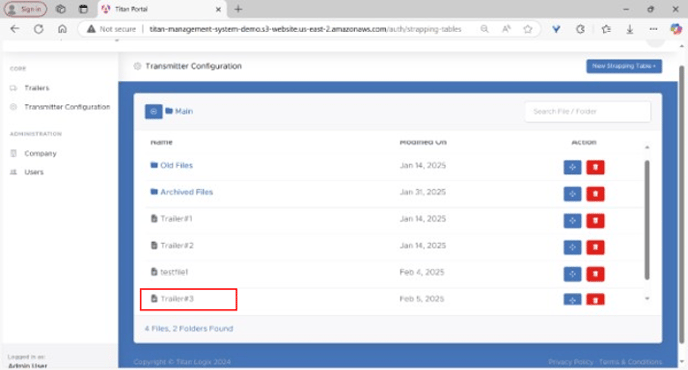Close the Titan Portal tab
The height and width of the screenshot is (370, 688).
pos(218,9)
